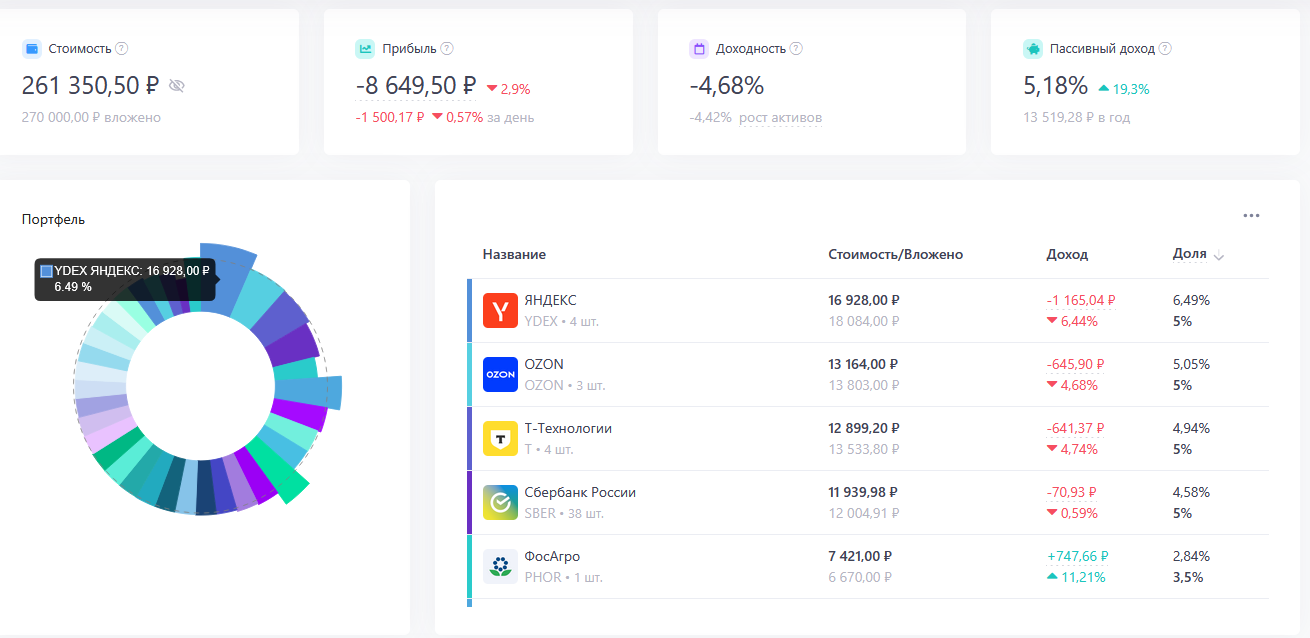1310x638 pixels.
Task: Click the calendar icon beside Доходность
Action: point(699,48)
